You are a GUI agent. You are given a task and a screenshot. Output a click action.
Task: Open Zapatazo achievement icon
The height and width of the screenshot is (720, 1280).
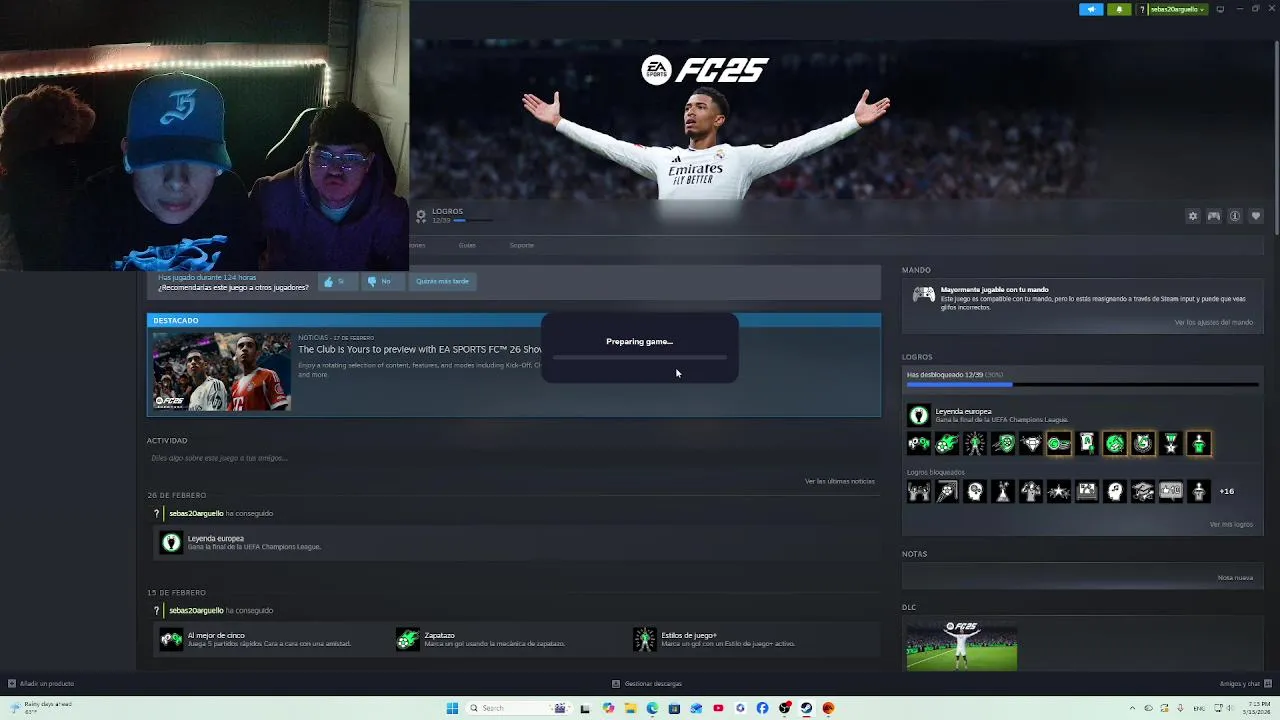[x=407, y=639]
